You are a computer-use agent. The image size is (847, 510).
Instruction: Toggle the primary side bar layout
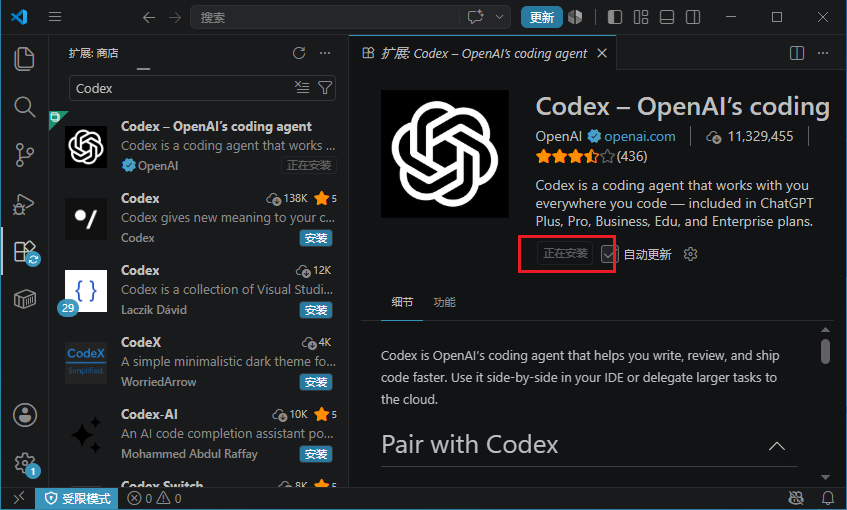[615, 17]
